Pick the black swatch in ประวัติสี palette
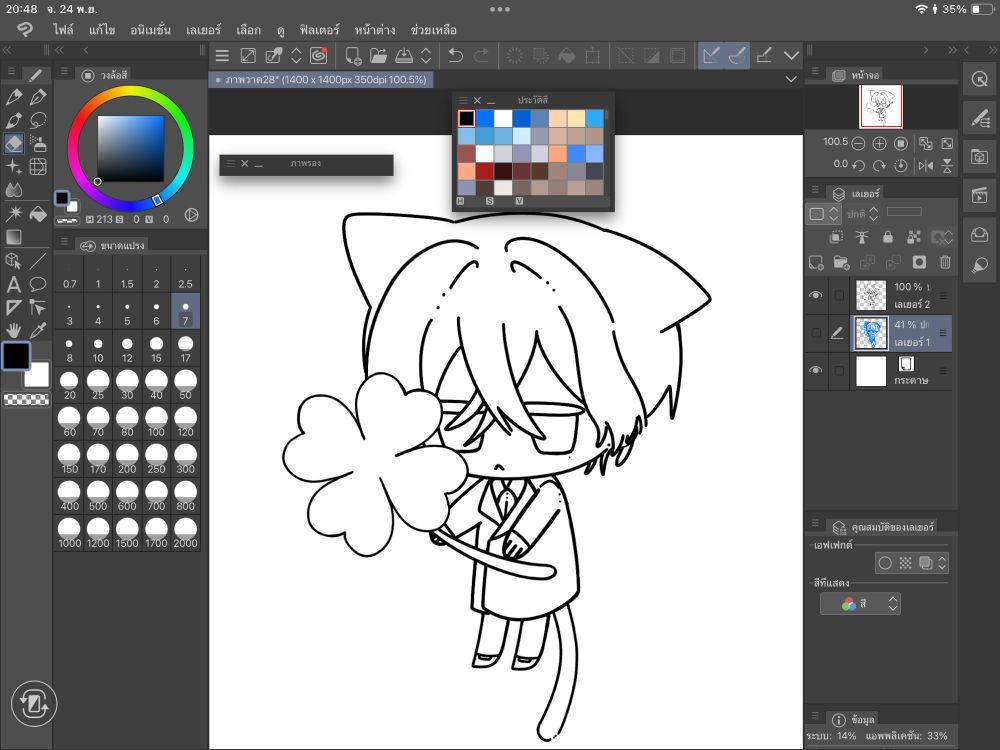The height and width of the screenshot is (750, 1000). [x=466, y=118]
